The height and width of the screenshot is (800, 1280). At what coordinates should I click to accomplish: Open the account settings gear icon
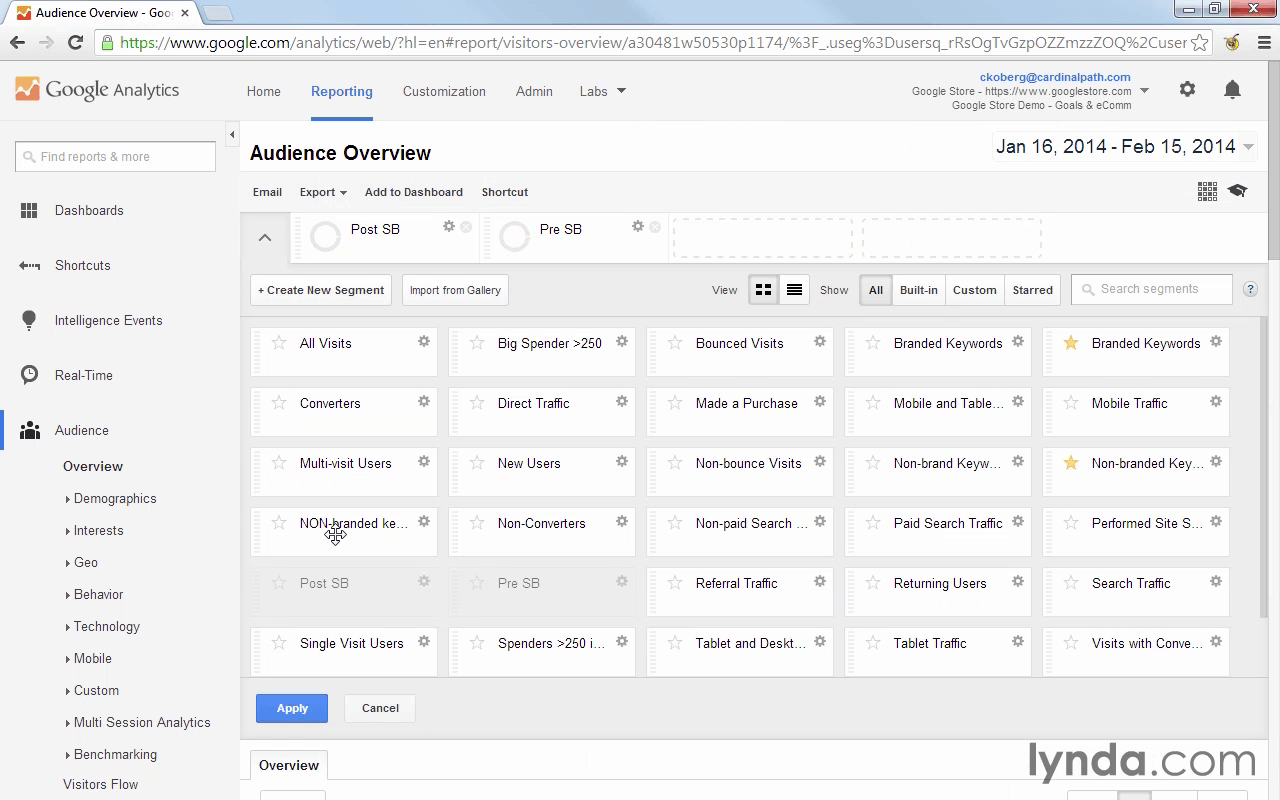click(1187, 89)
